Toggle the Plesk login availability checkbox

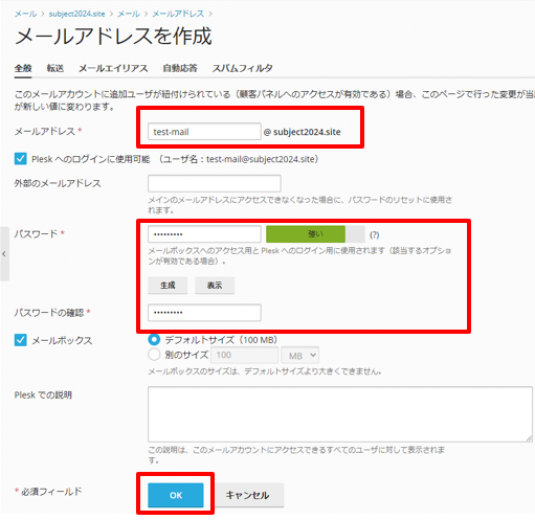20,159
